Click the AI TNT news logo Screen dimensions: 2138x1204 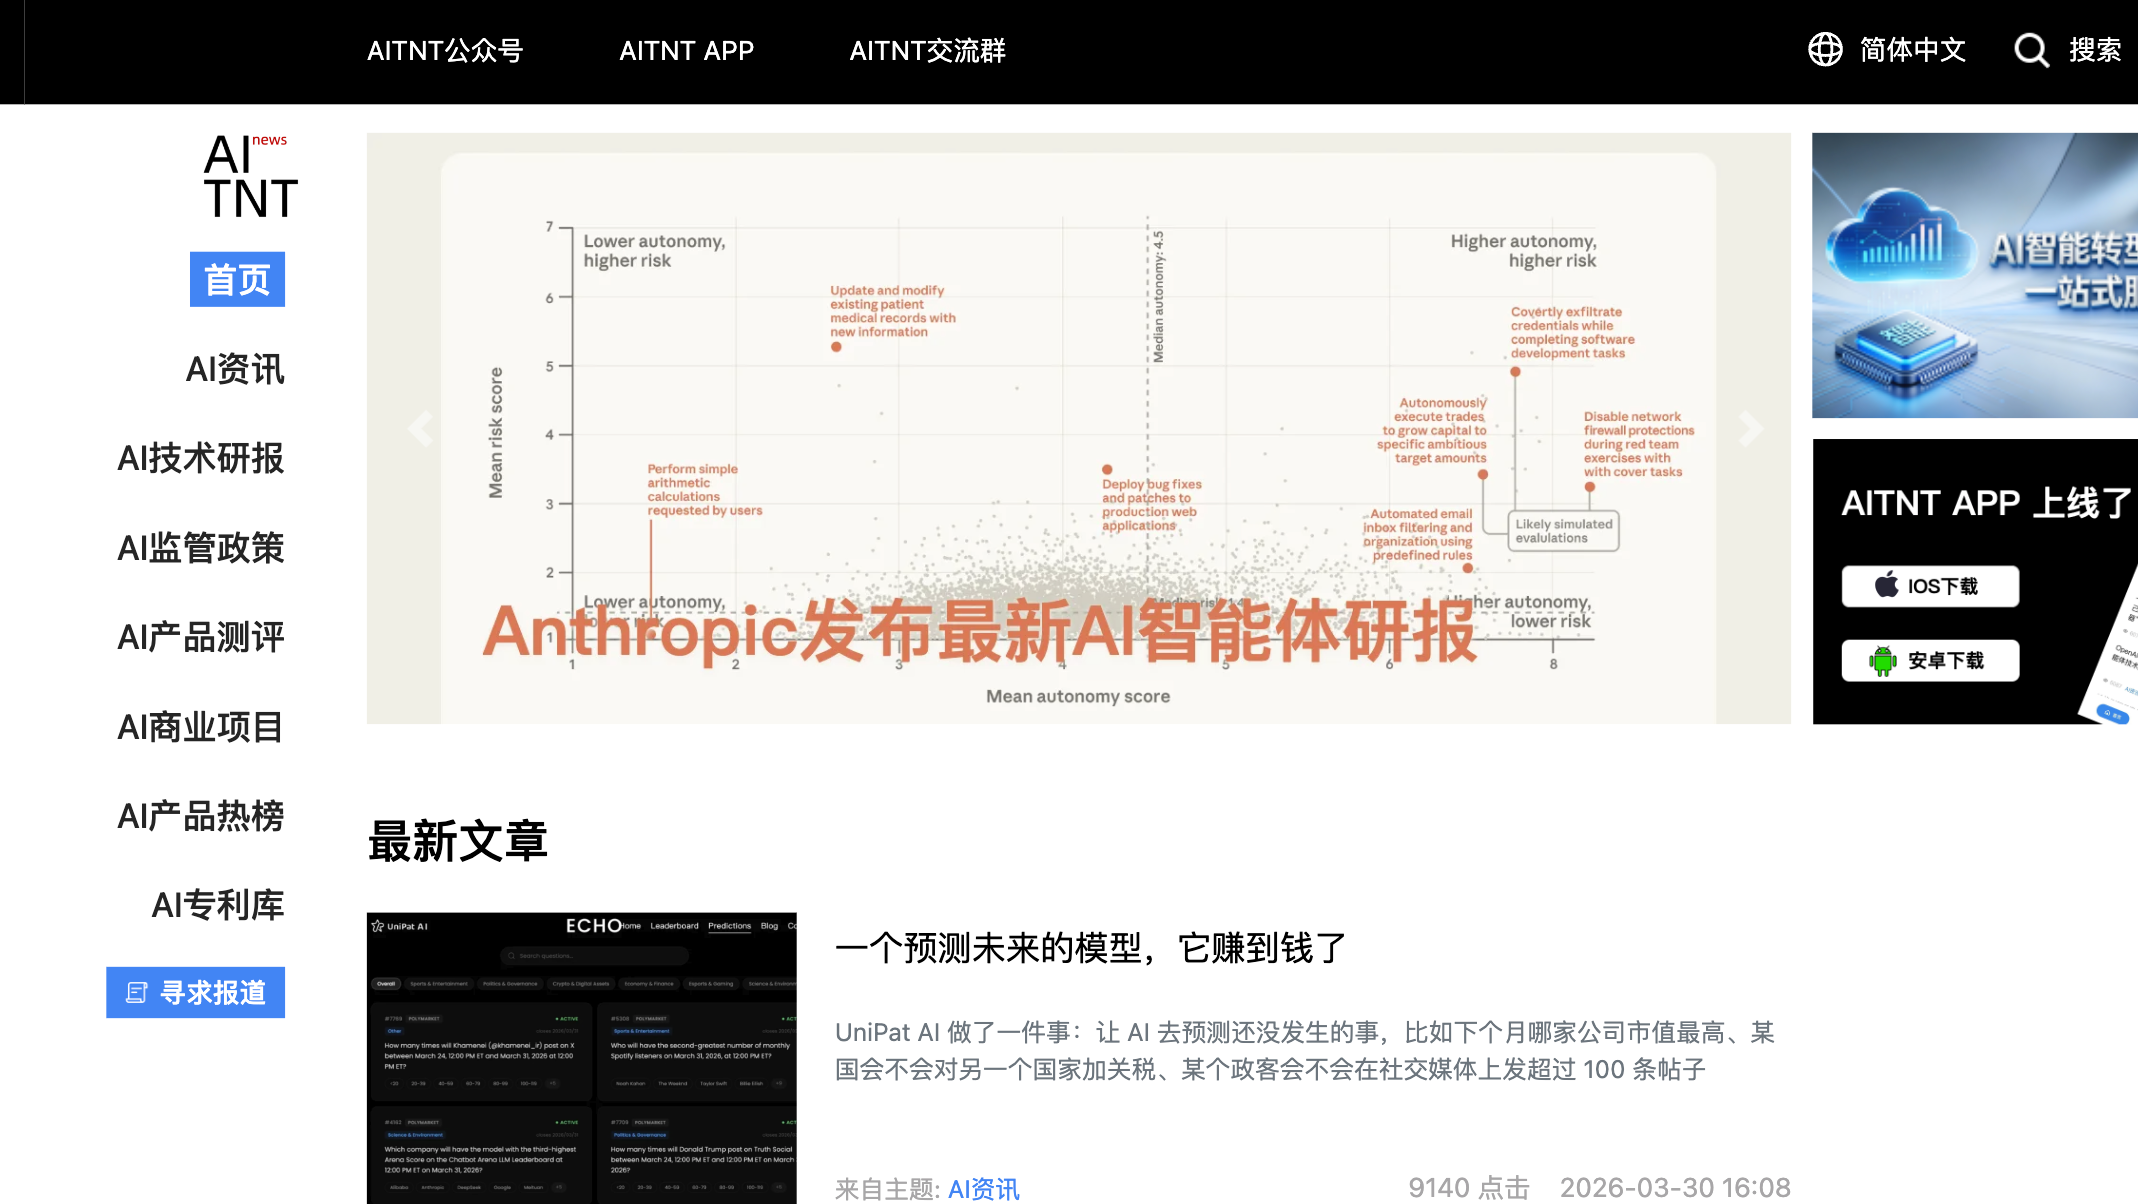point(249,177)
